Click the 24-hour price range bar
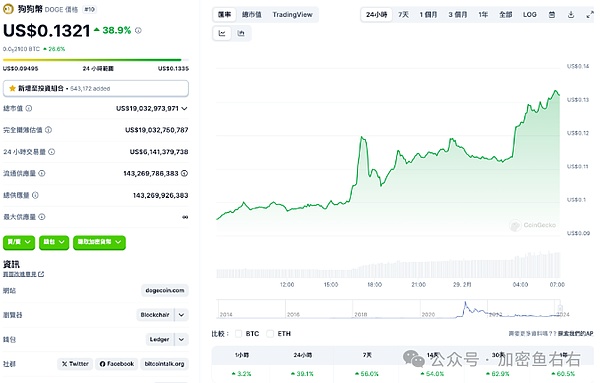600x383 pixels. (96, 60)
